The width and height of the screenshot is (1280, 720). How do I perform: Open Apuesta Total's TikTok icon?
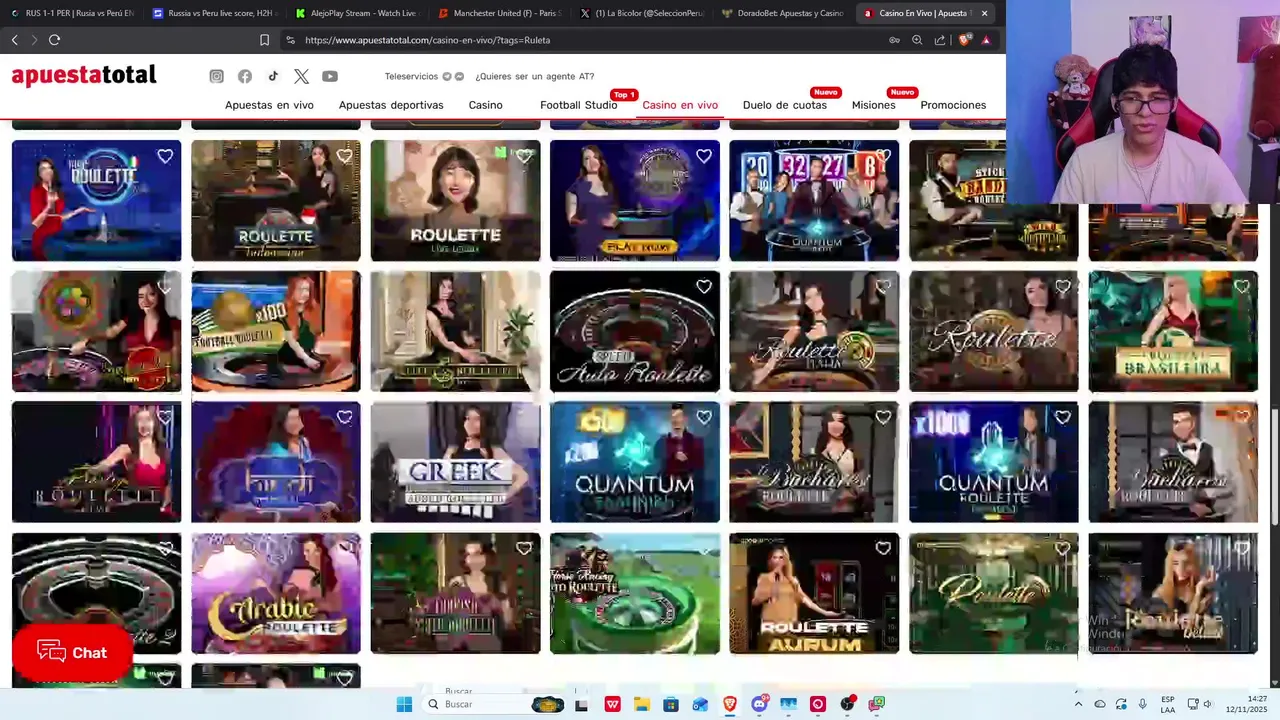pos(273,76)
